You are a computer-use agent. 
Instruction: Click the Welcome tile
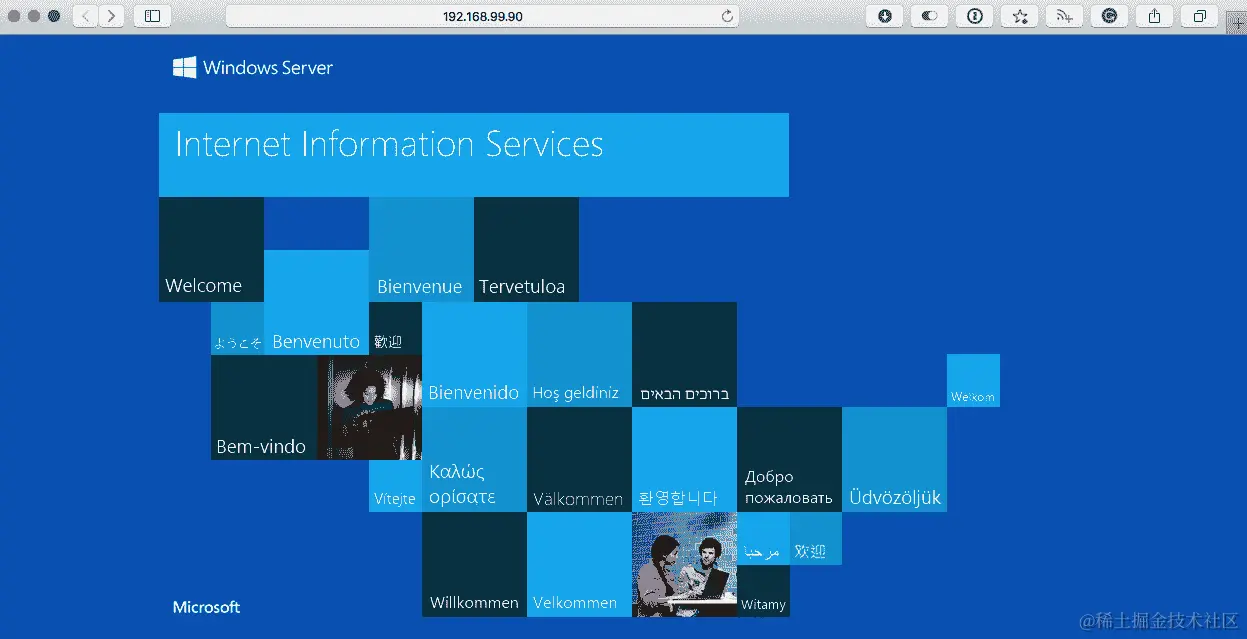tap(211, 249)
